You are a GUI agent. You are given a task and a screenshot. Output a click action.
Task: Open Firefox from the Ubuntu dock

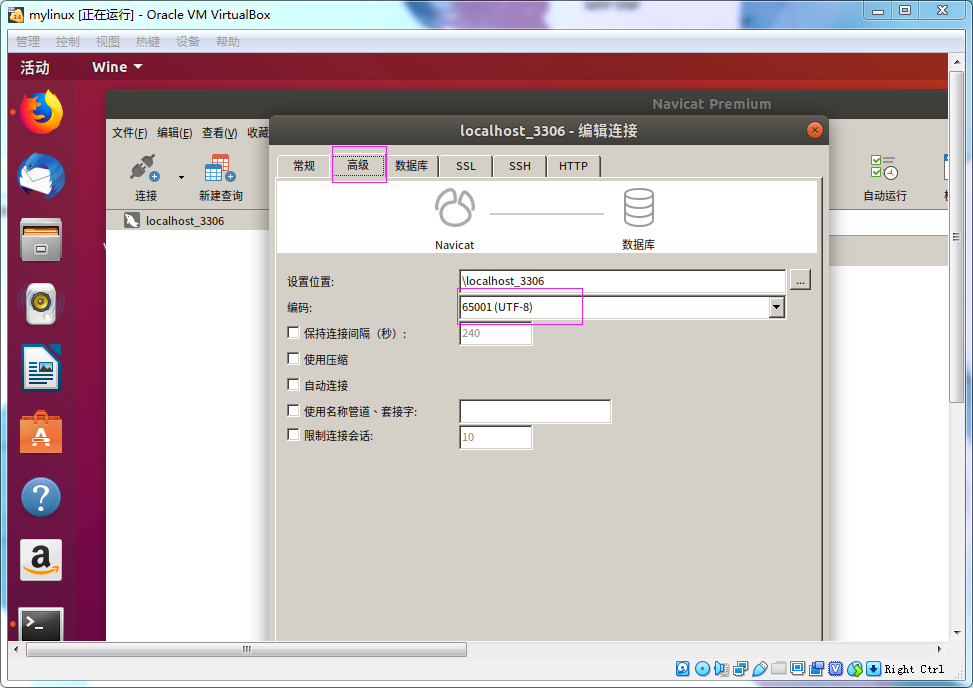tap(41, 112)
